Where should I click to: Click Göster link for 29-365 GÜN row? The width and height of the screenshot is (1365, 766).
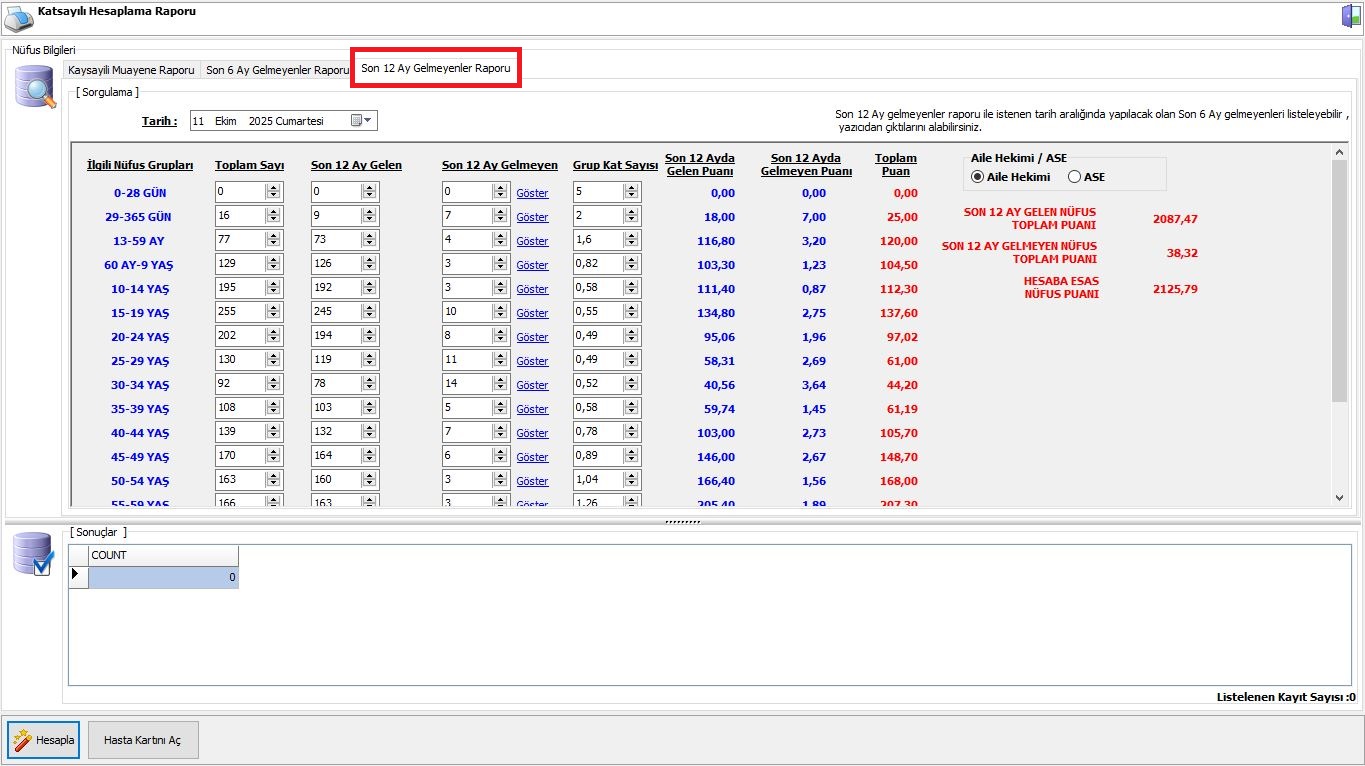point(532,217)
